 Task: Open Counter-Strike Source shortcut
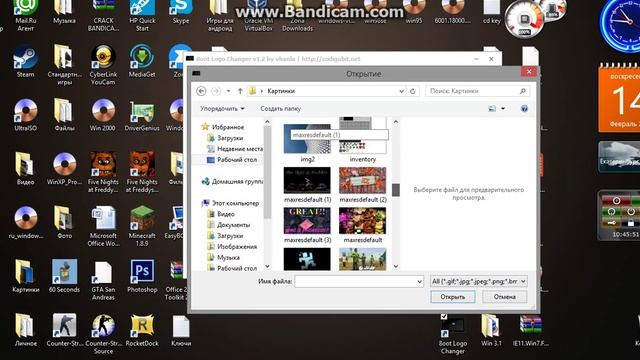tap(103, 334)
